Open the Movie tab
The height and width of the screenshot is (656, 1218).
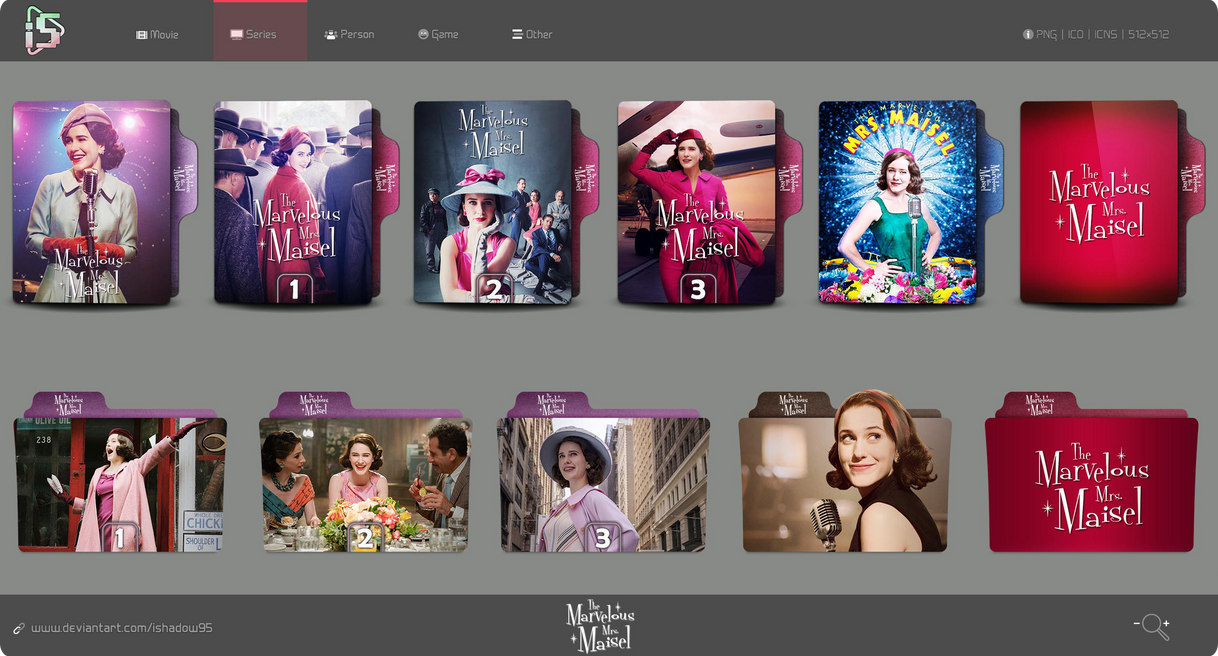coord(157,34)
